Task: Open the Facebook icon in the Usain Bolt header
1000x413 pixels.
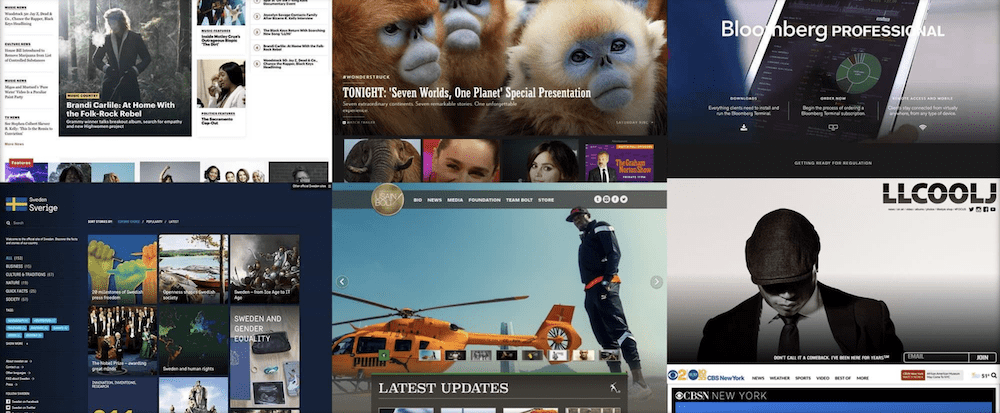Action: point(615,199)
